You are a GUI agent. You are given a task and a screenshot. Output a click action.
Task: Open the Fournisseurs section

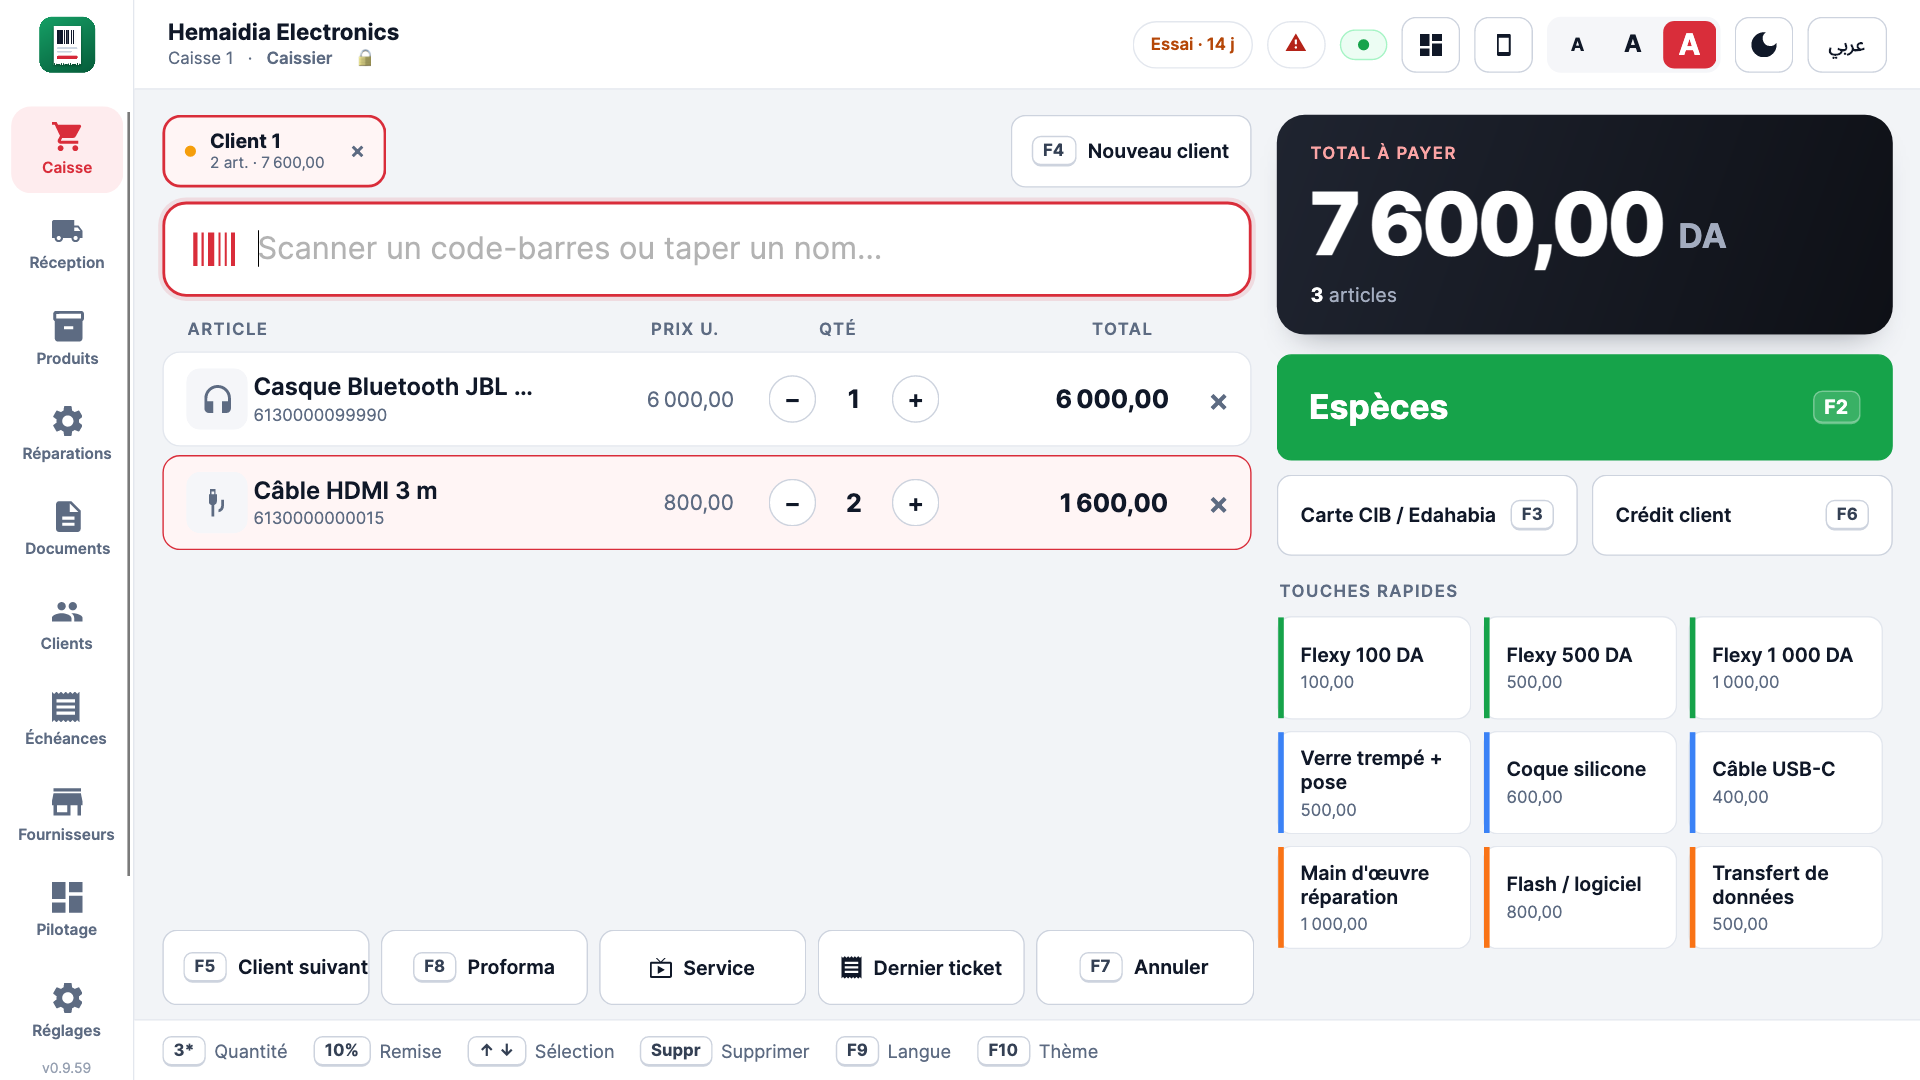67,816
